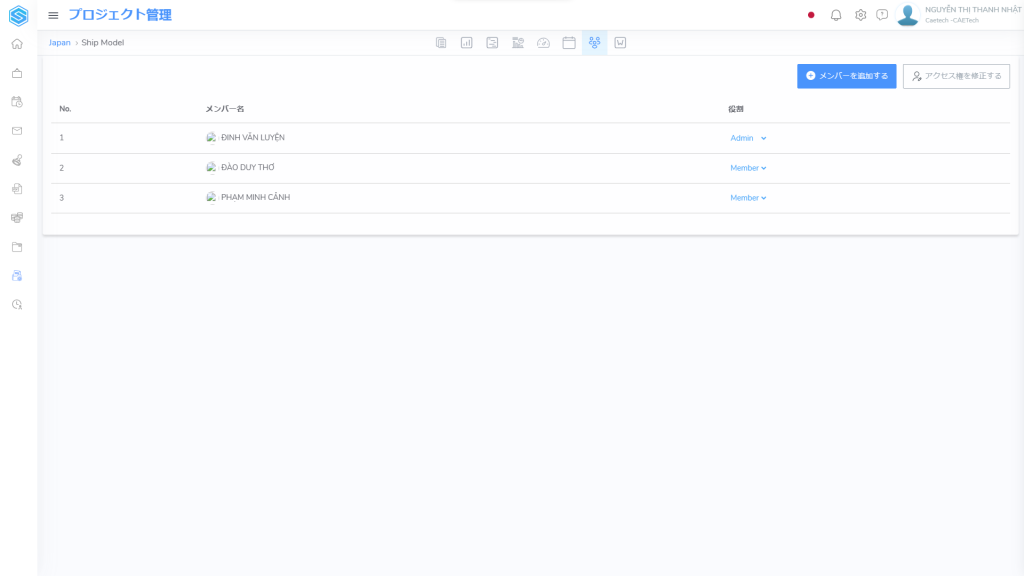Open the mail icon in the sidebar

(17, 131)
